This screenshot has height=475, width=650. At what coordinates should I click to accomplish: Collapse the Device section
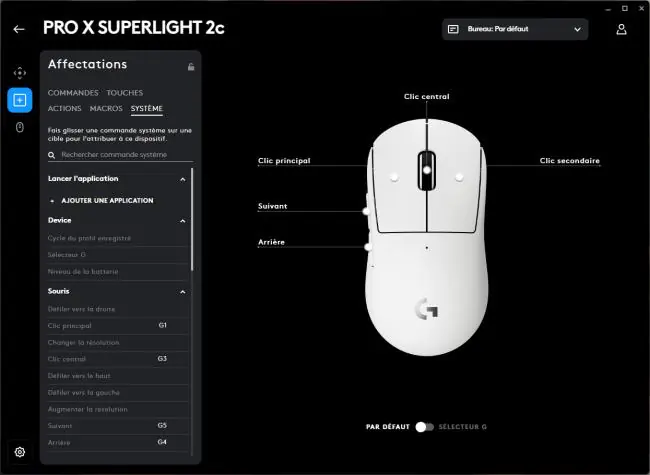tap(182, 221)
